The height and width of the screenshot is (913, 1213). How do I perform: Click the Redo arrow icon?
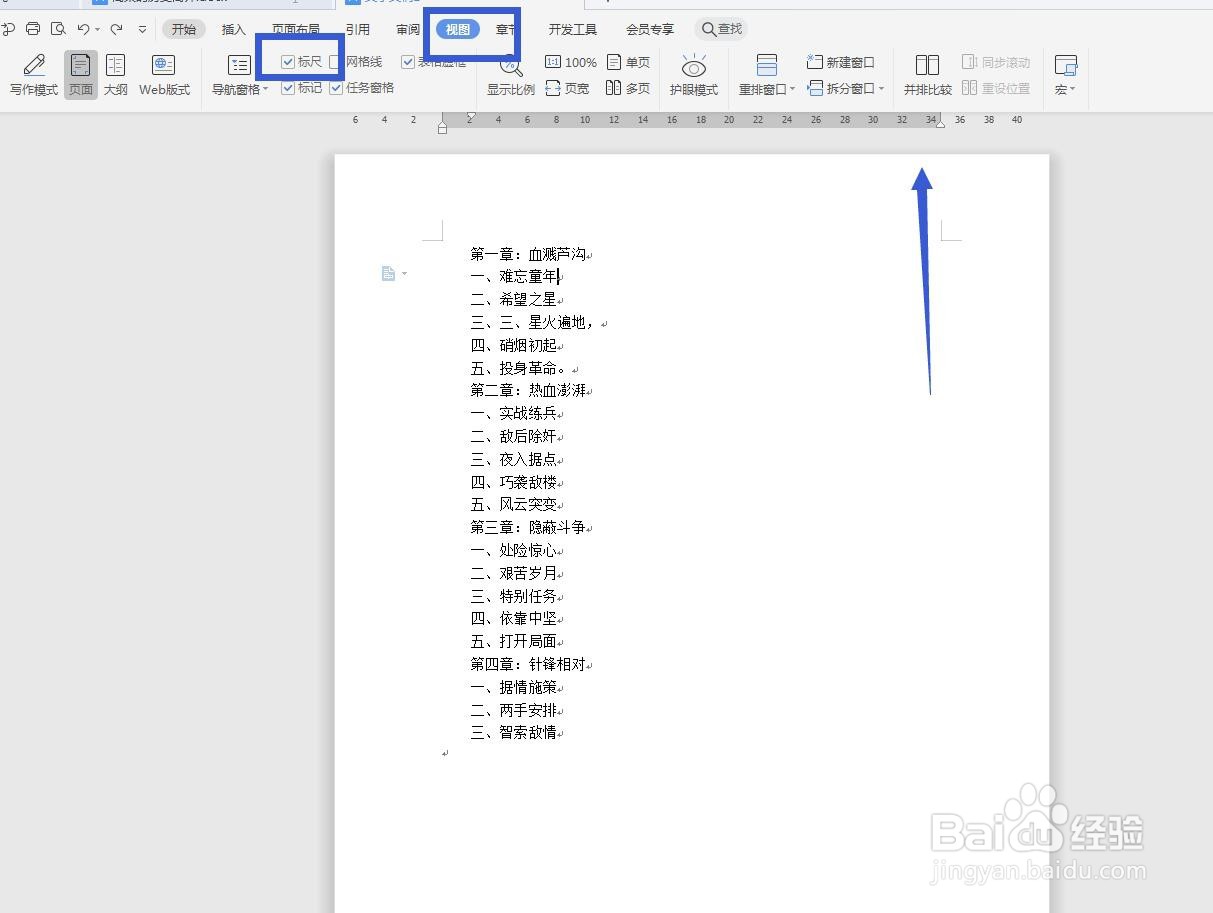pos(117,29)
